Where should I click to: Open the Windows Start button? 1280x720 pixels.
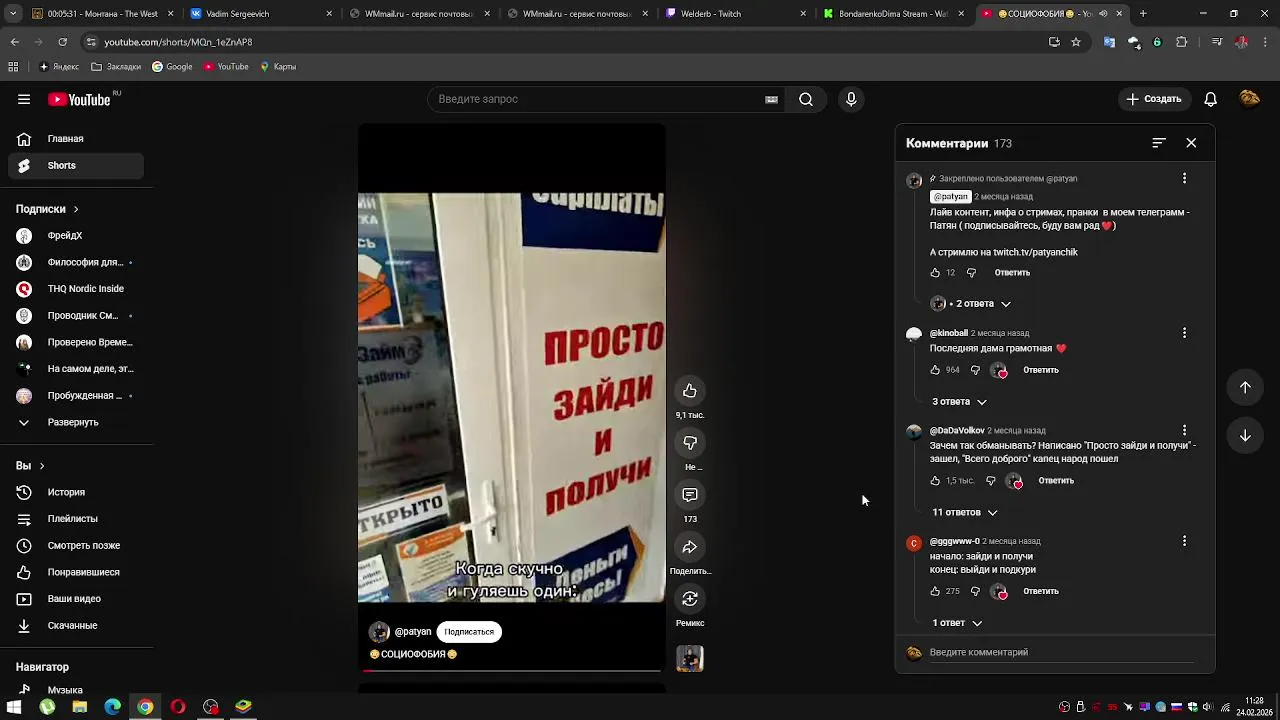pyautogui.click(x=14, y=707)
